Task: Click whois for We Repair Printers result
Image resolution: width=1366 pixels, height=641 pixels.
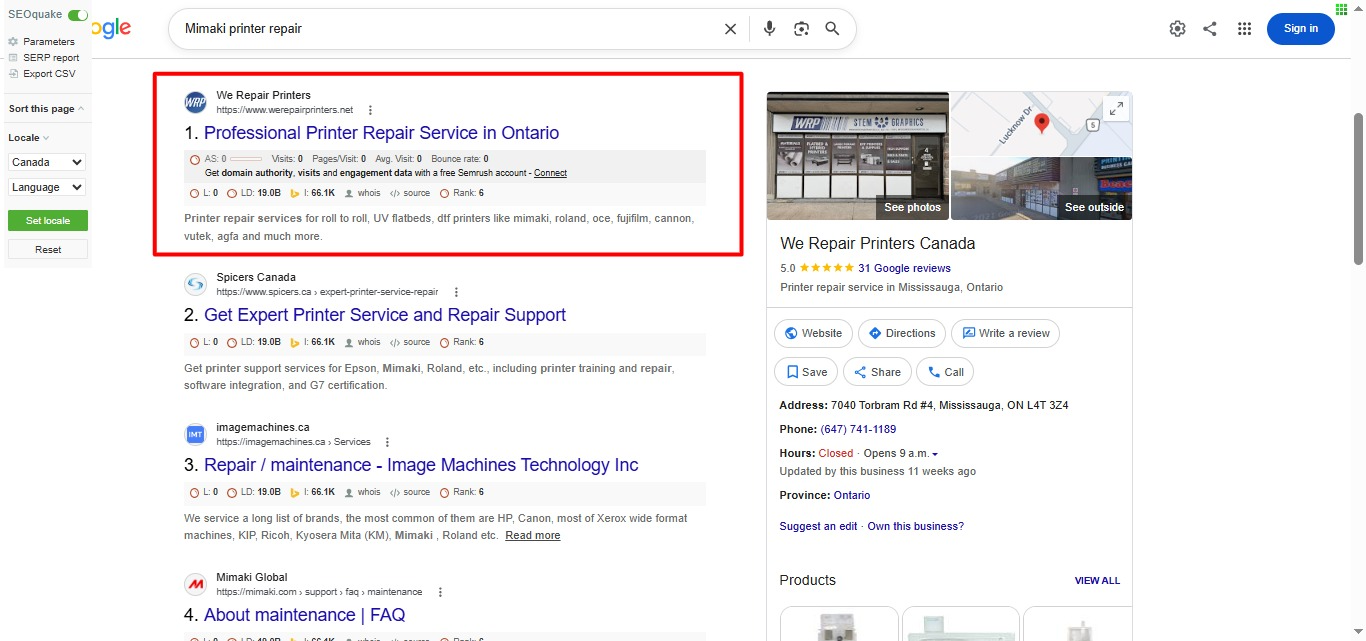Action: point(363,193)
